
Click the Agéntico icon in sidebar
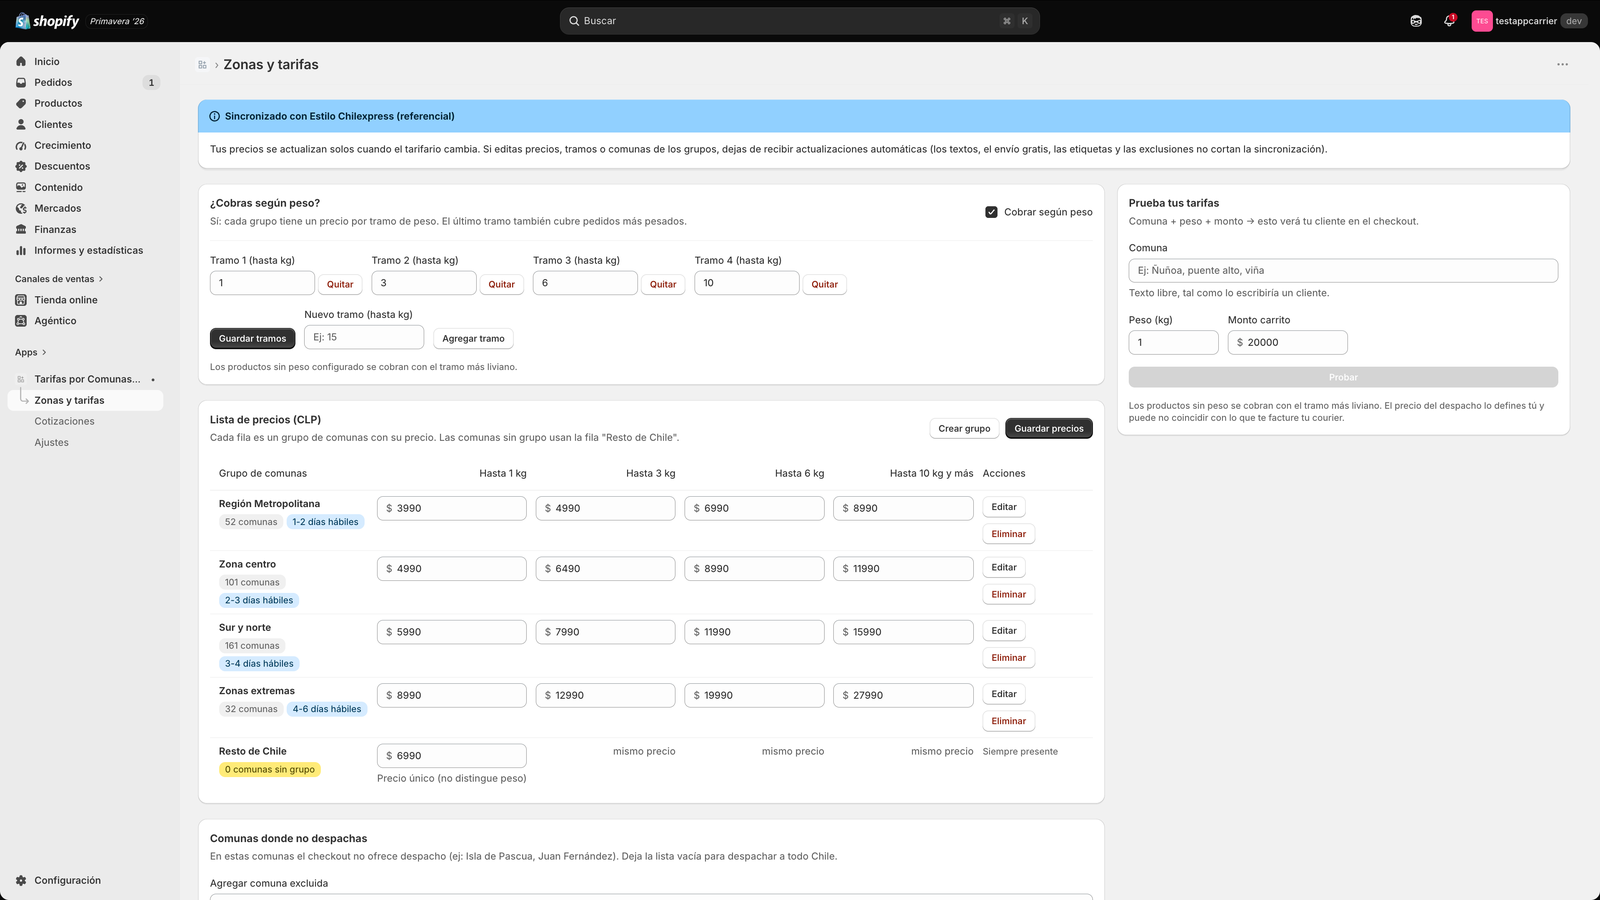coord(21,321)
